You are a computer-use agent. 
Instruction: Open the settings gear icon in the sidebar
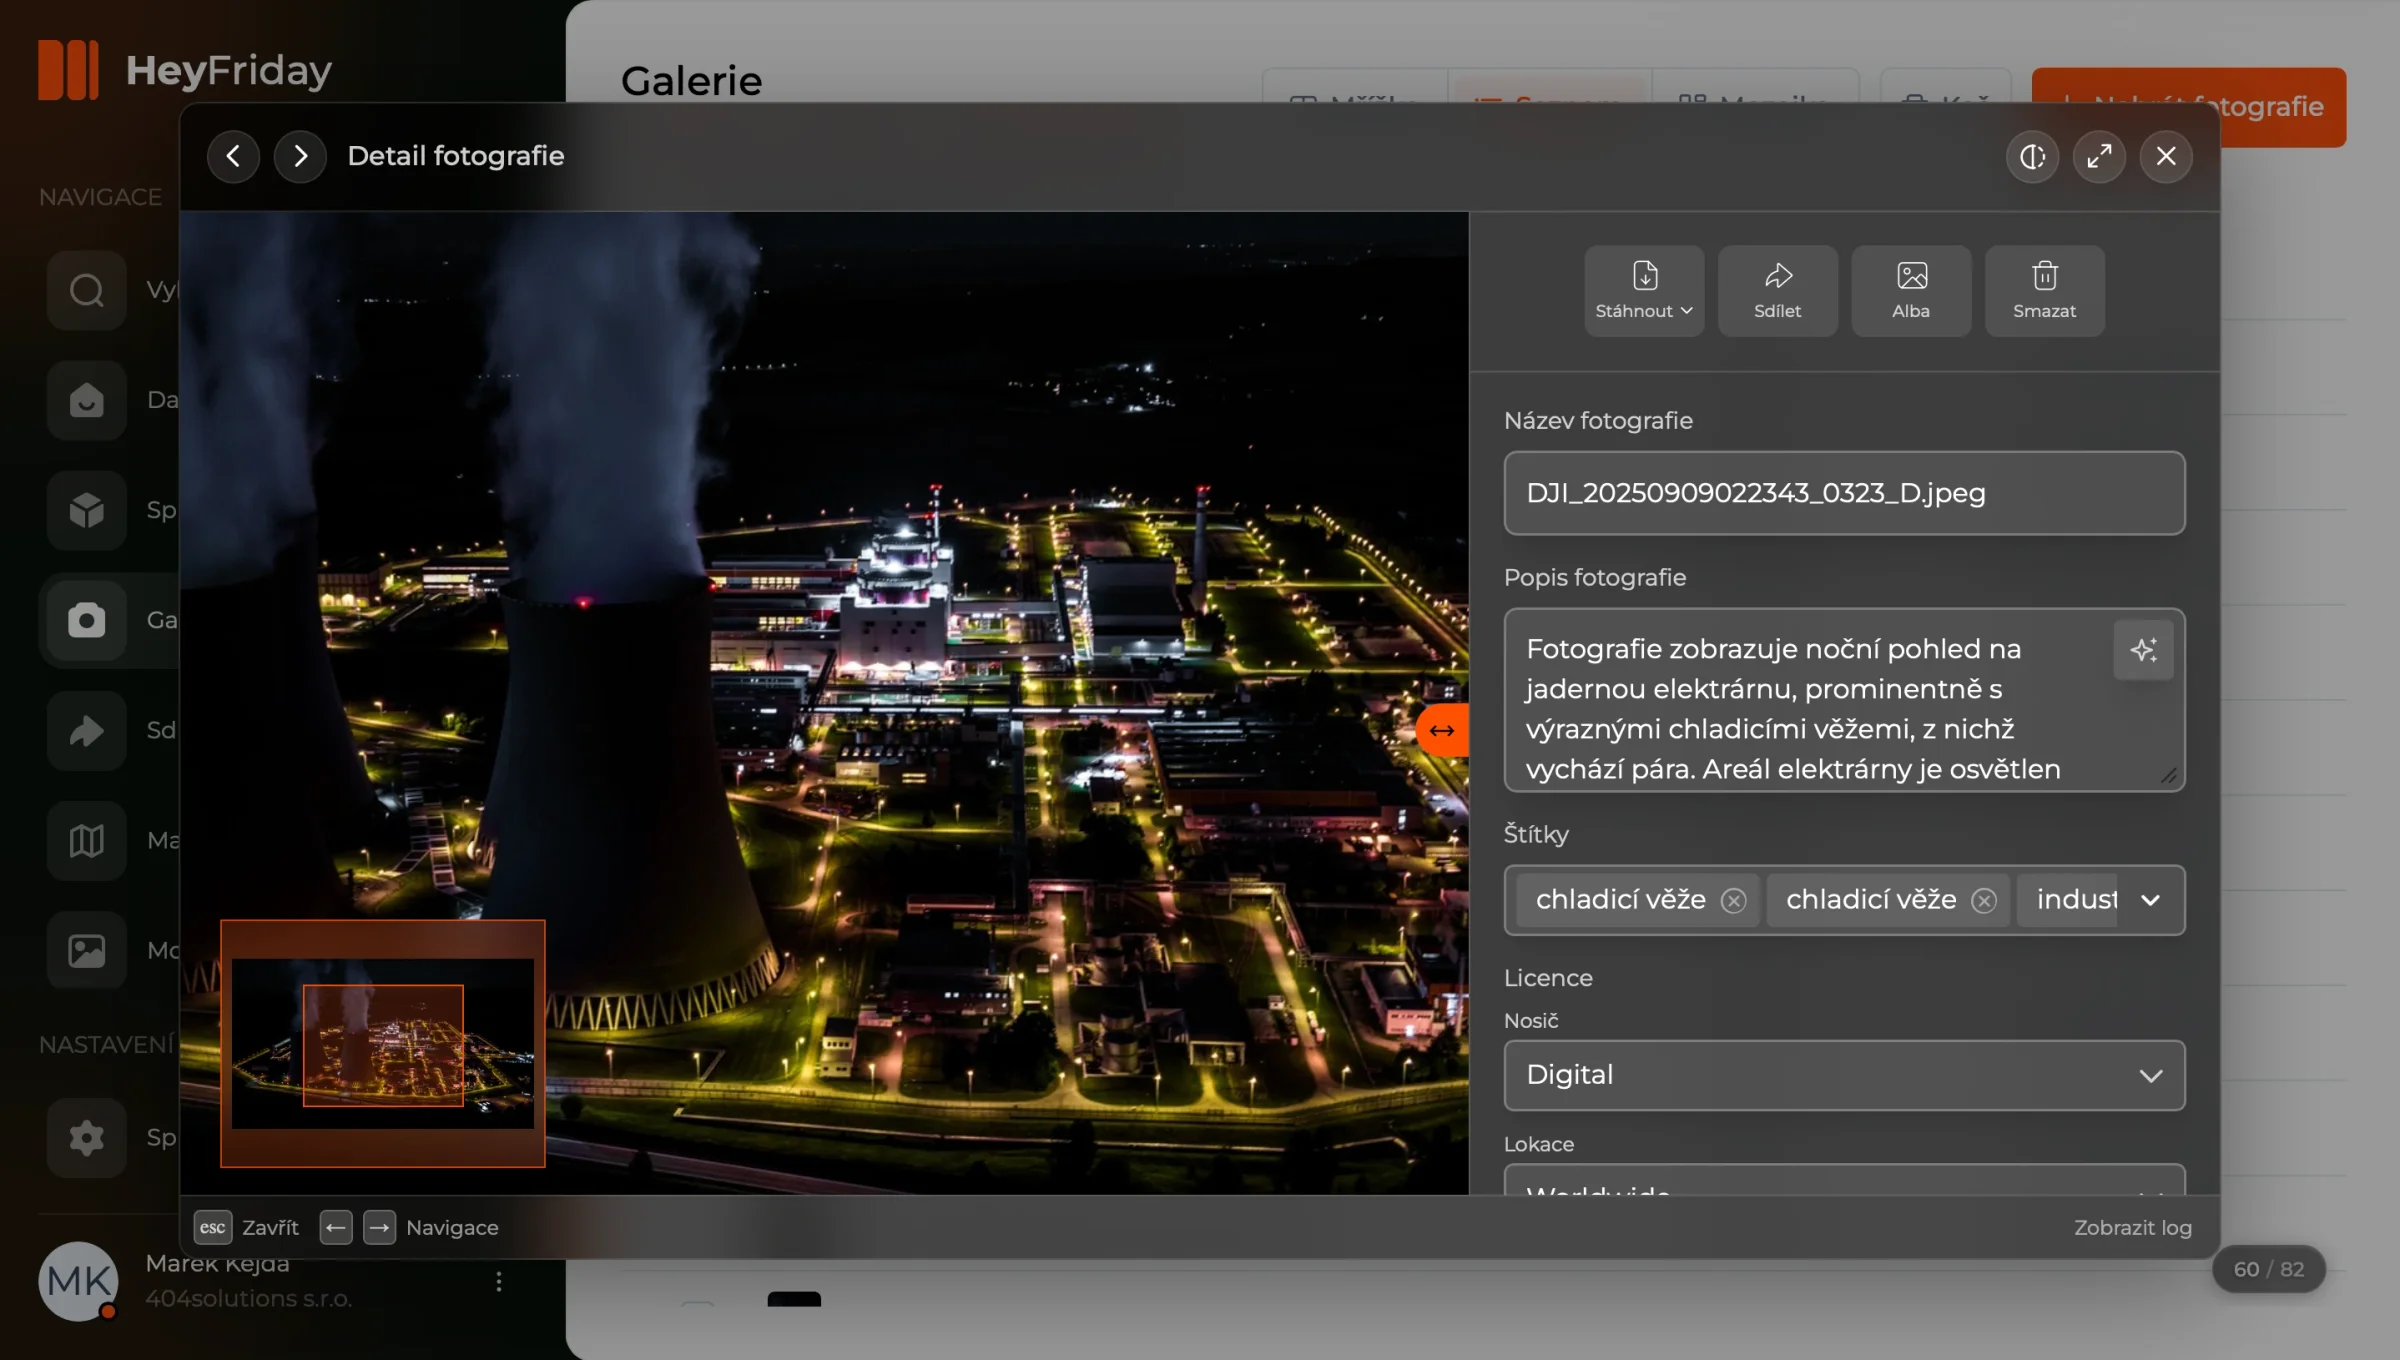pyautogui.click(x=86, y=1137)
